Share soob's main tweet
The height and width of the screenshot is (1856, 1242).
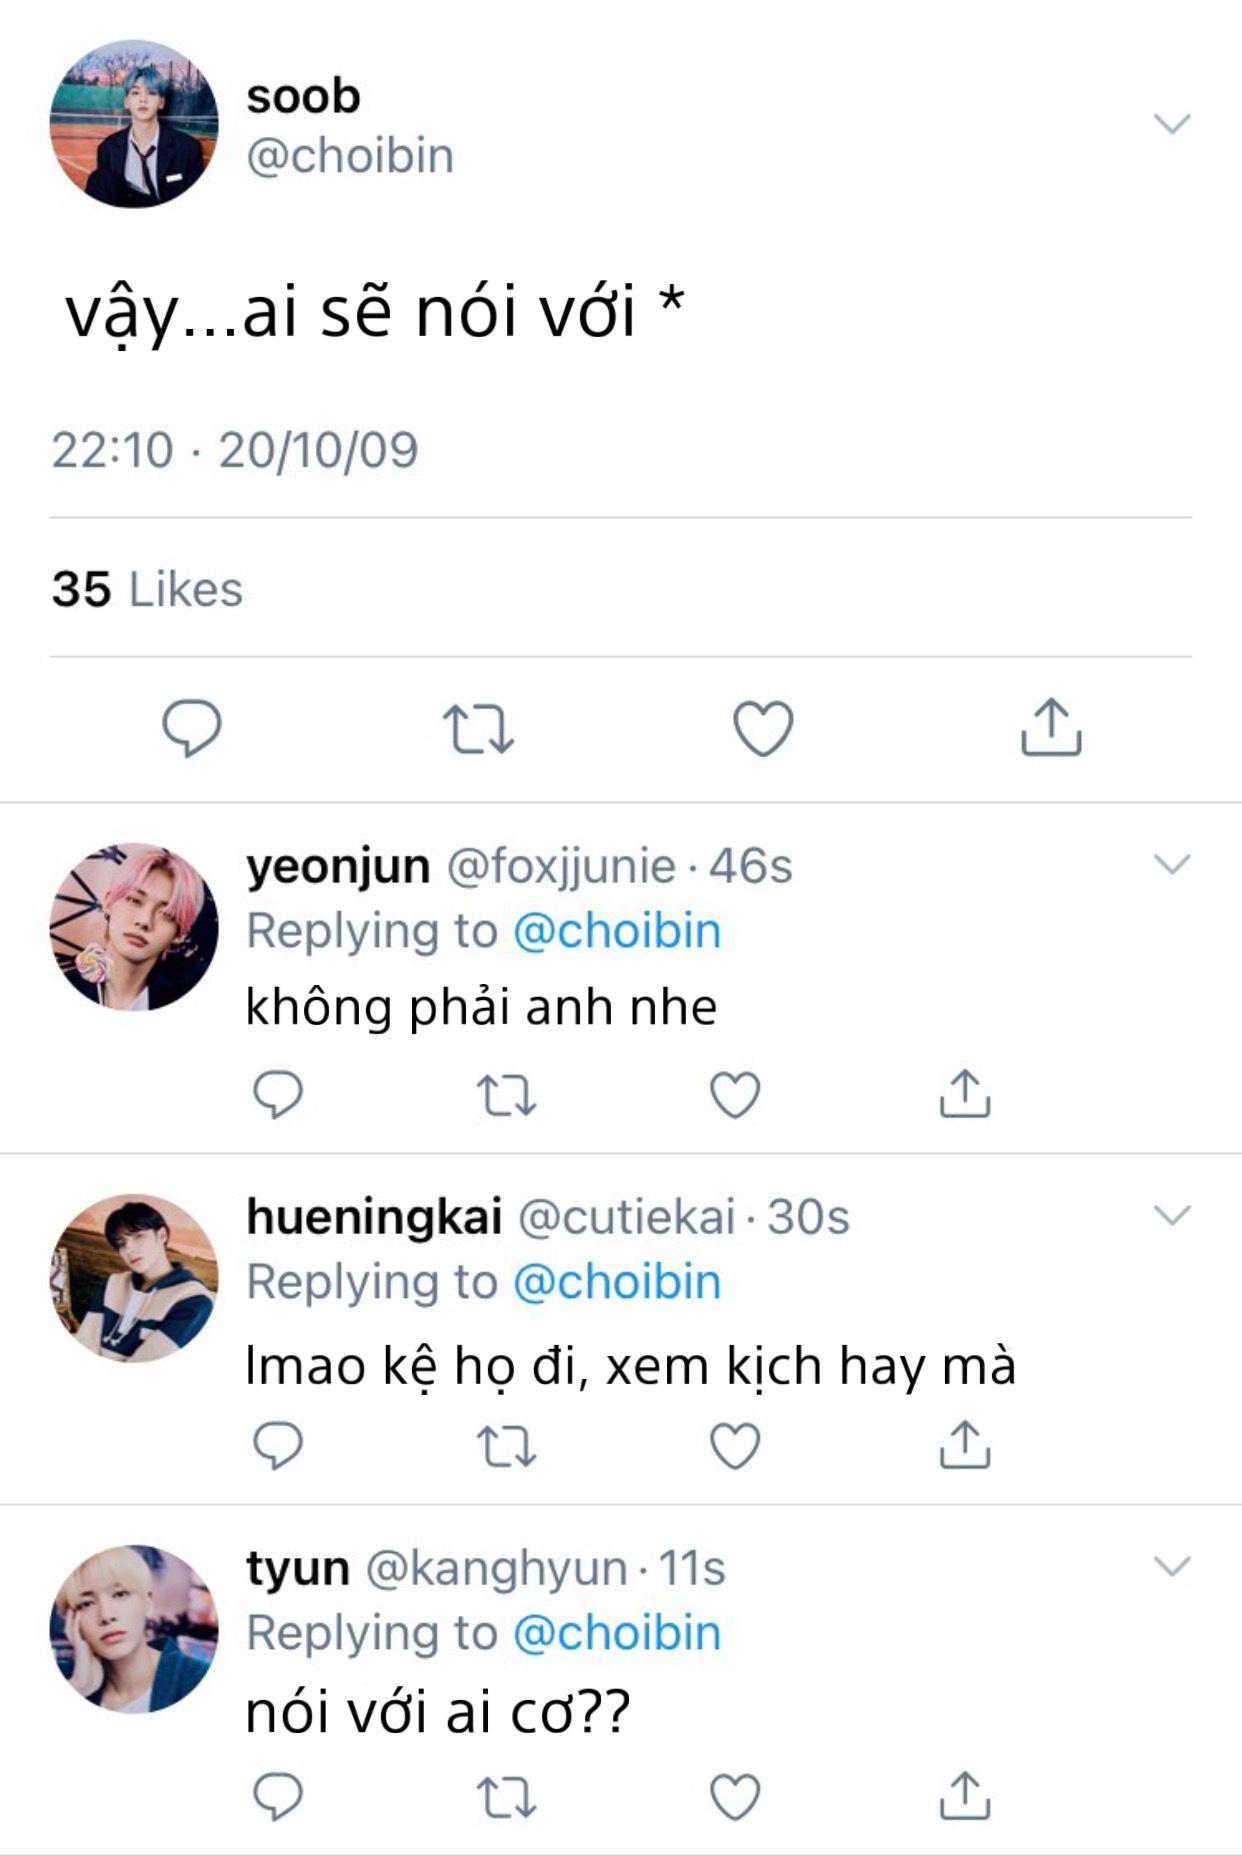[1051, 727]
